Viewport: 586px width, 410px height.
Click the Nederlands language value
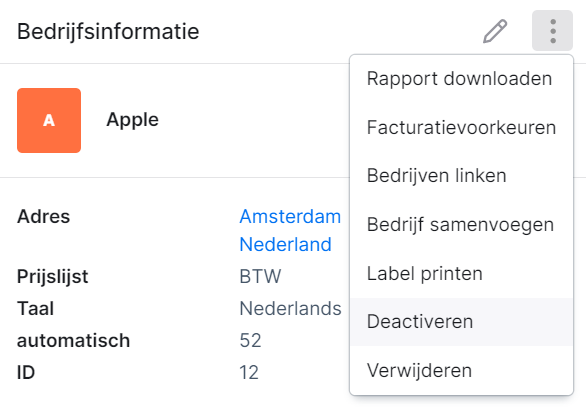(290, 309)
